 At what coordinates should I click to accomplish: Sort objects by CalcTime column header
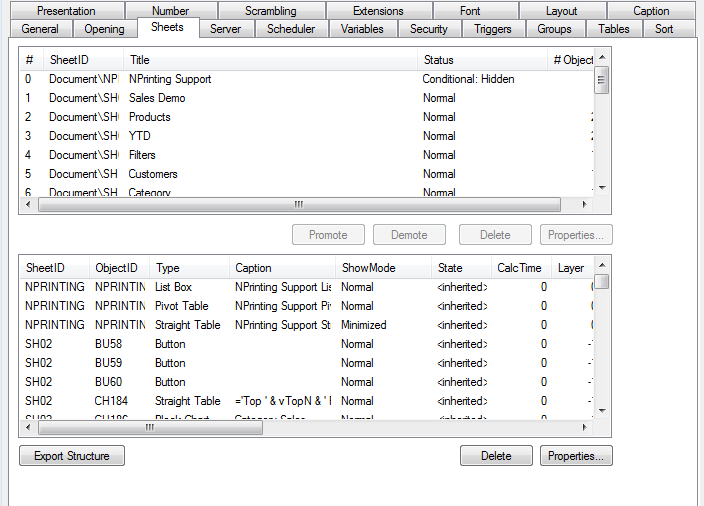pos(521,268)
